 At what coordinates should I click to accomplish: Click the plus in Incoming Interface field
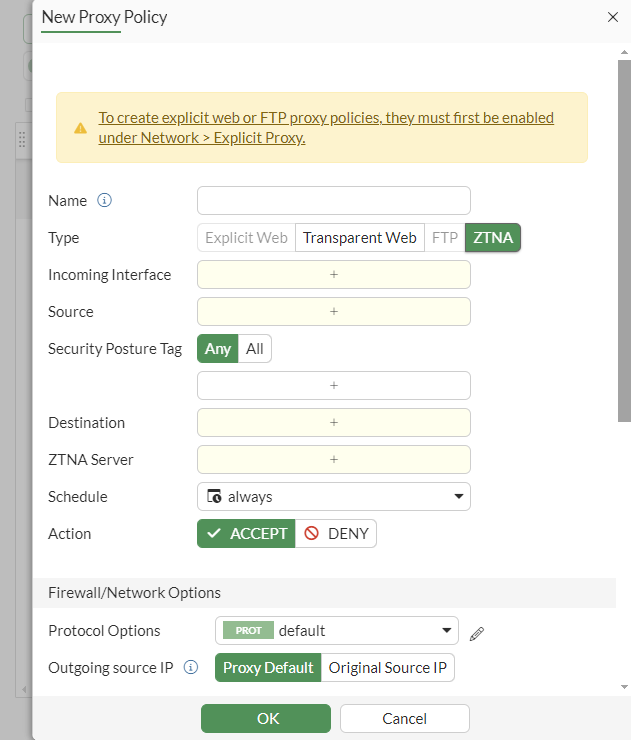click(x=334, y=275)
